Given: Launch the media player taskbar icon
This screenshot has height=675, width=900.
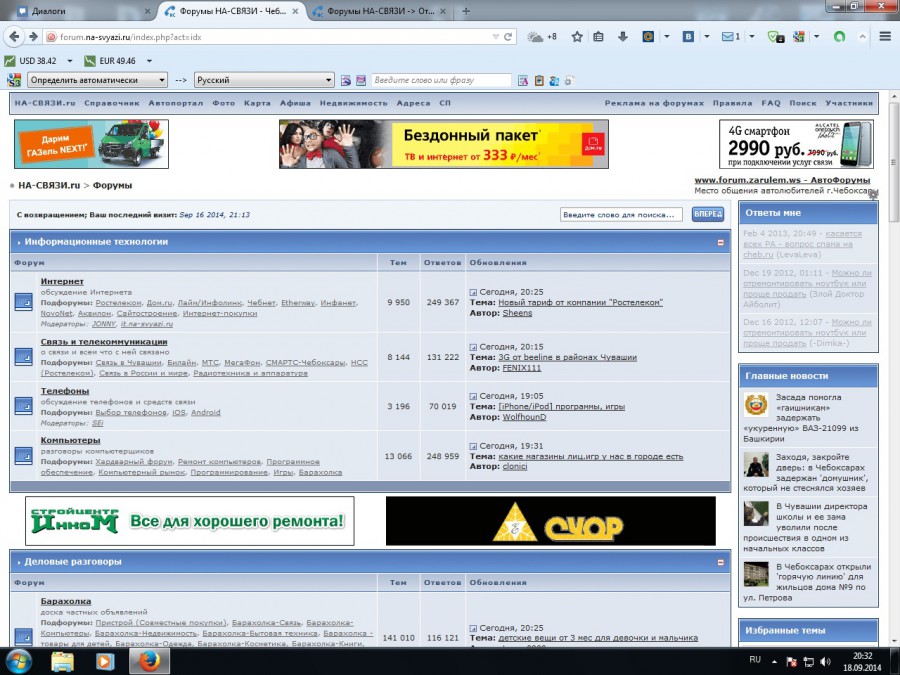Looking at the screenshot, I should pyautogui.click(x=104, y=661).
